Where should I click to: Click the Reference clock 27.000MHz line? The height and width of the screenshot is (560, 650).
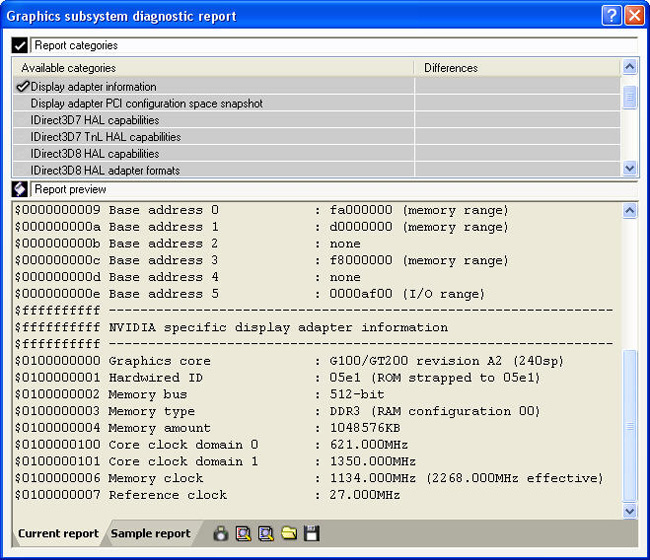[208, 495]
